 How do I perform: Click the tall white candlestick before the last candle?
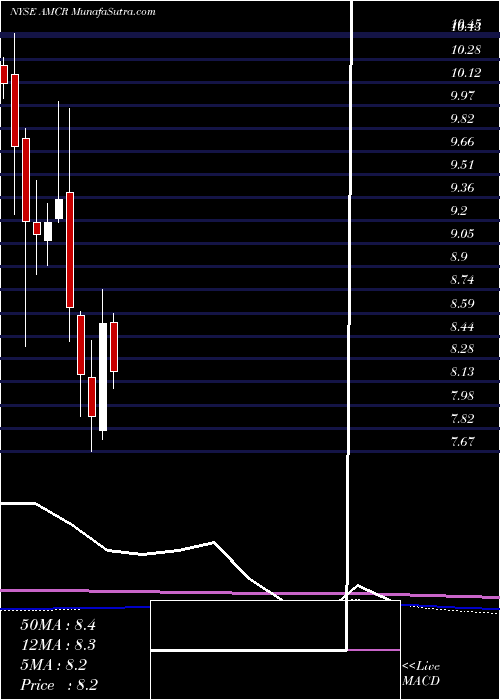tap(103, 376)
